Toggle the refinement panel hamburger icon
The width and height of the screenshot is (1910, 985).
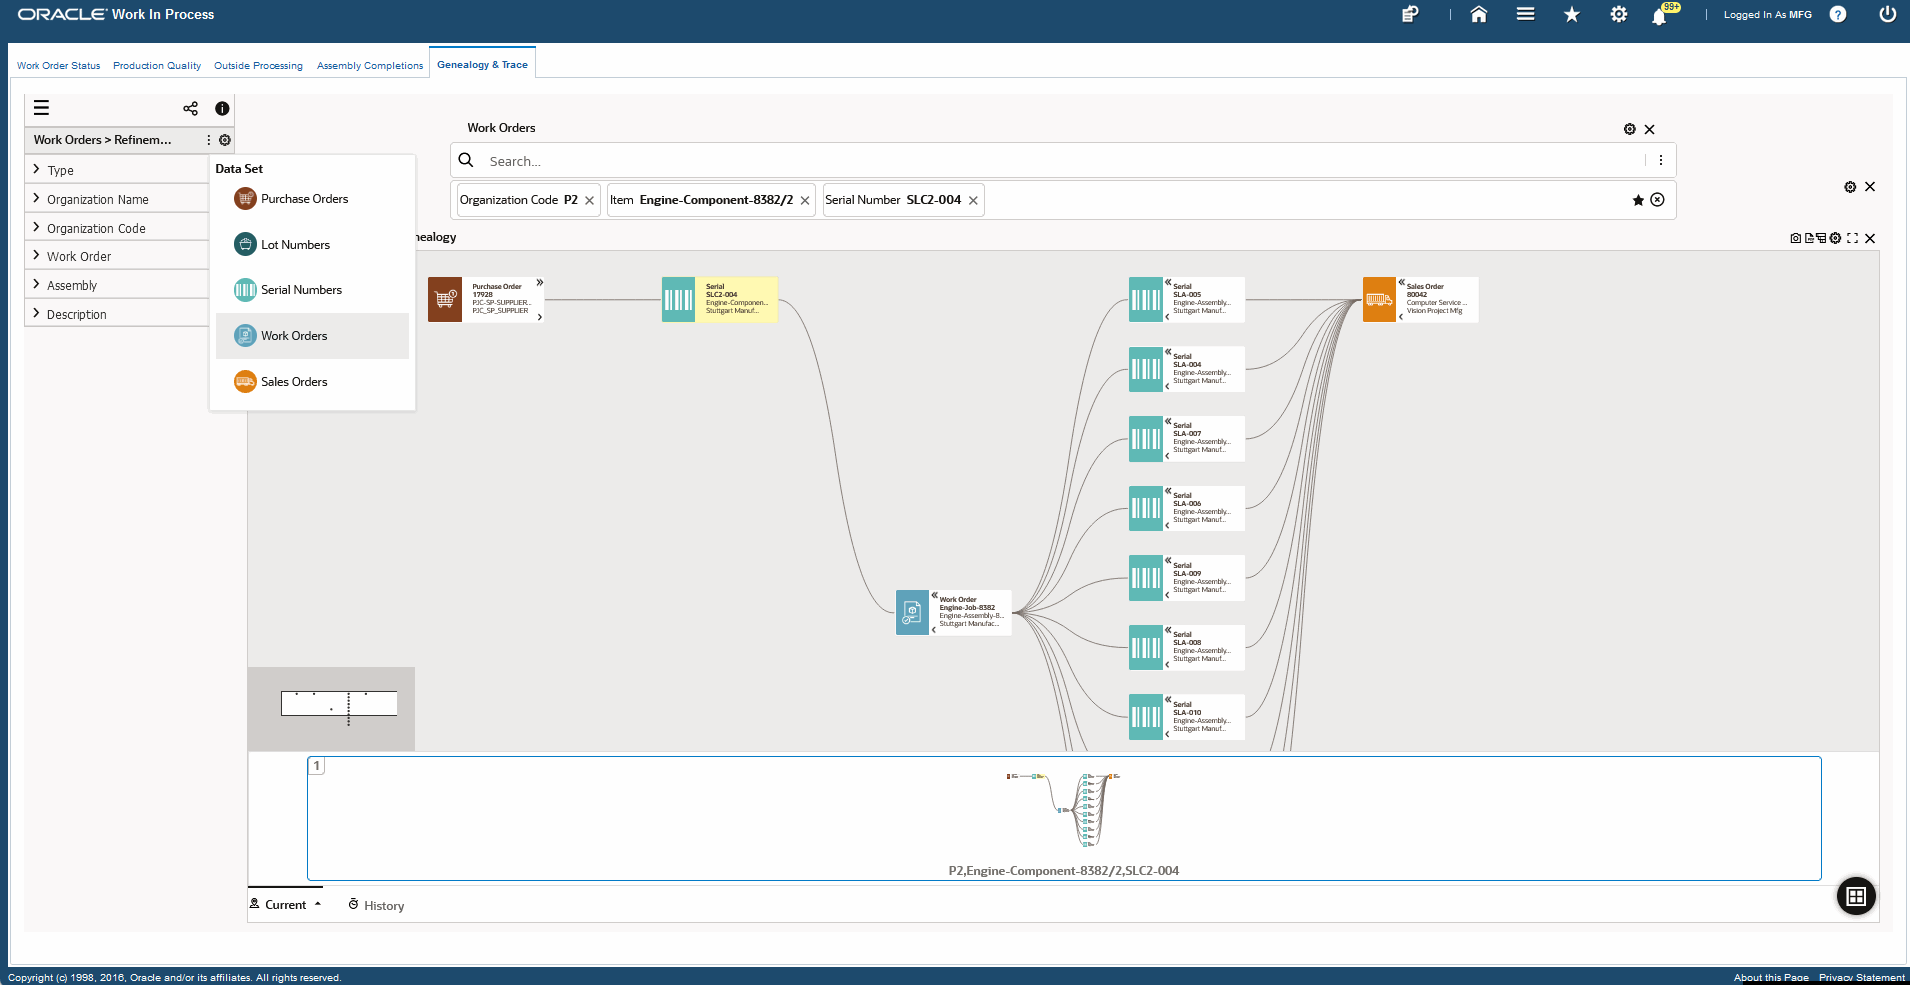(41, 108)
